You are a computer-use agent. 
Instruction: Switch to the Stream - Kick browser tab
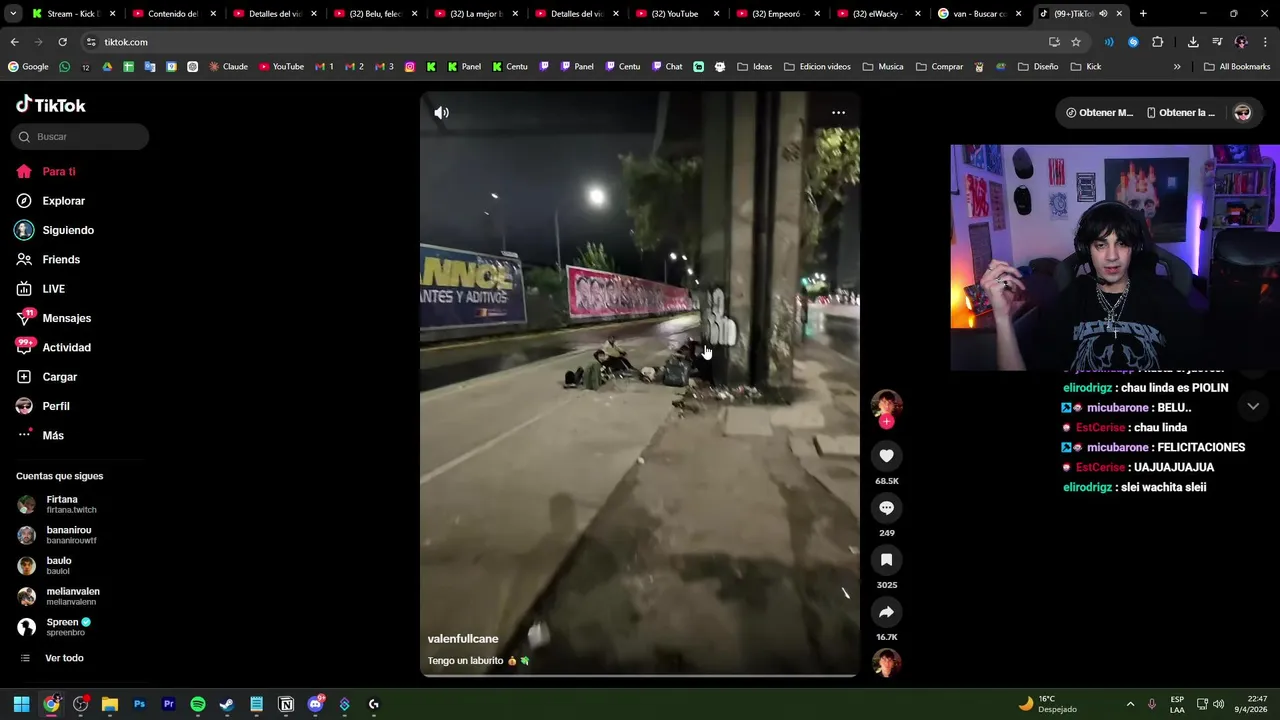pos(74,14)
